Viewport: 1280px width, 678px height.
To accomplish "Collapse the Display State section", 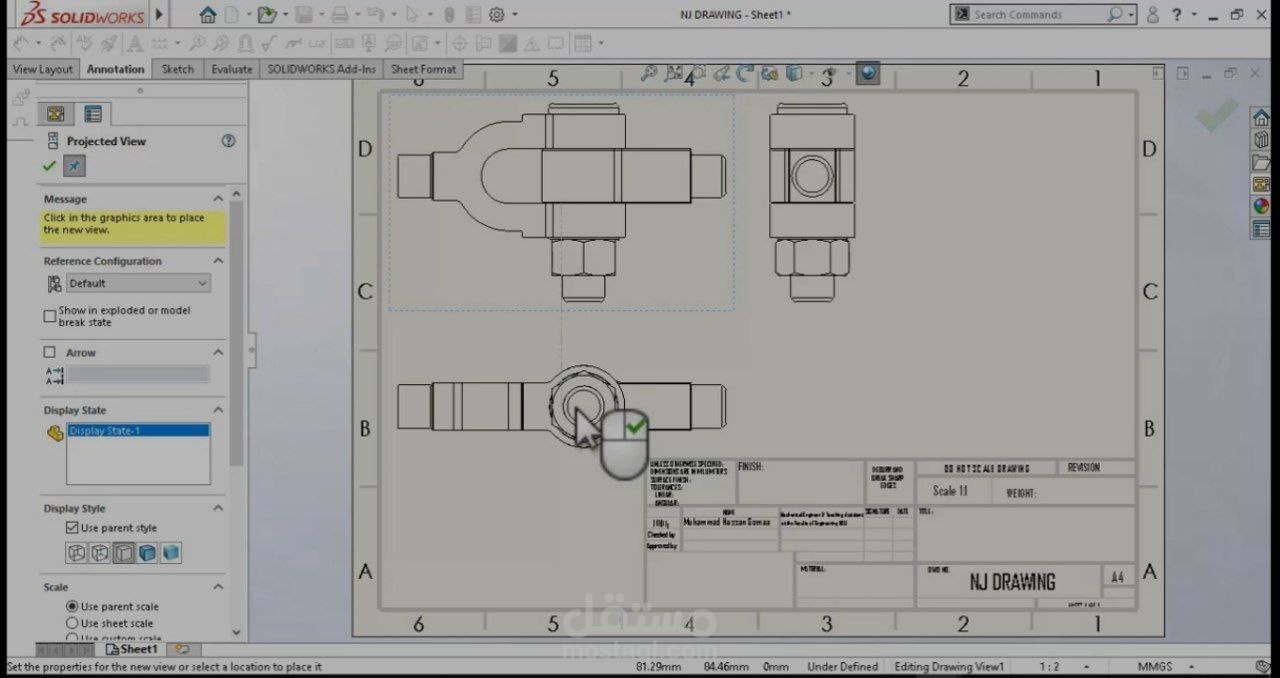I will (x=217, y=410).
